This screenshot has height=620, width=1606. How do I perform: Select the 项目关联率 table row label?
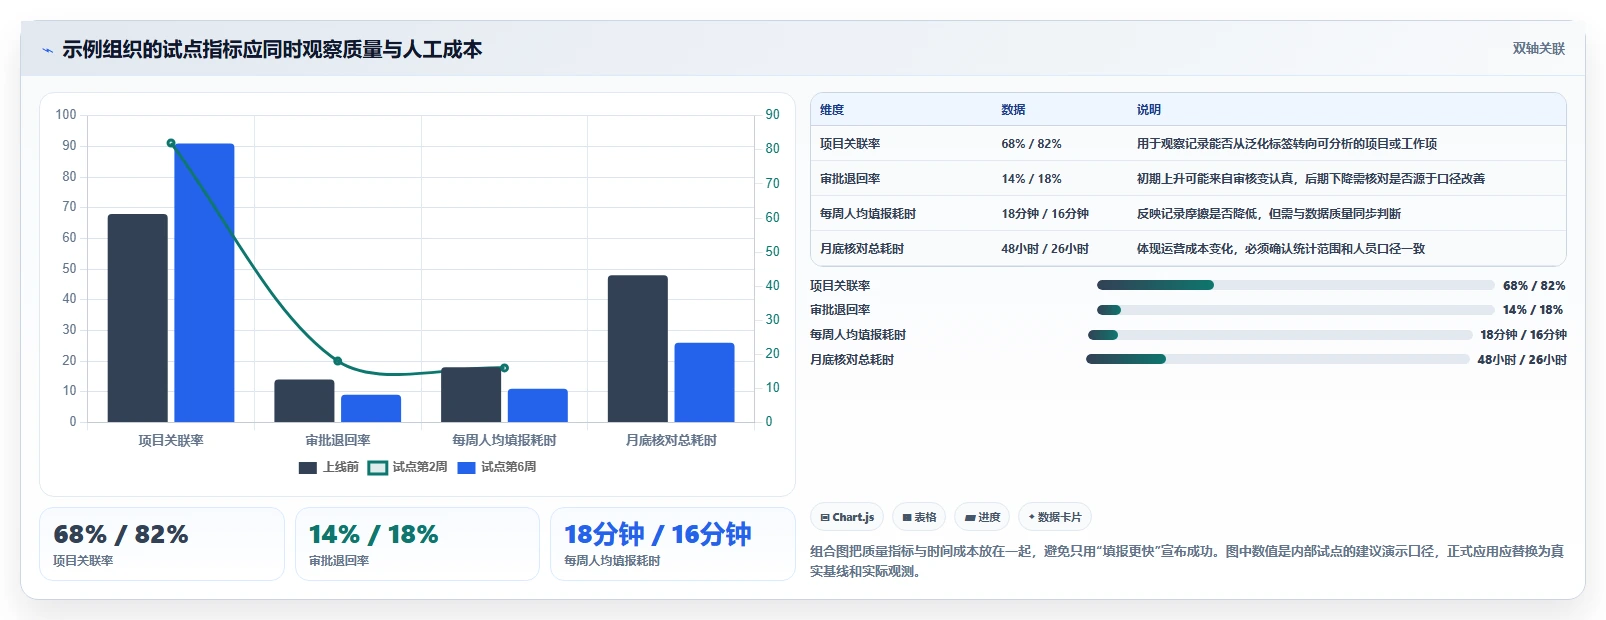click(850, 144)
